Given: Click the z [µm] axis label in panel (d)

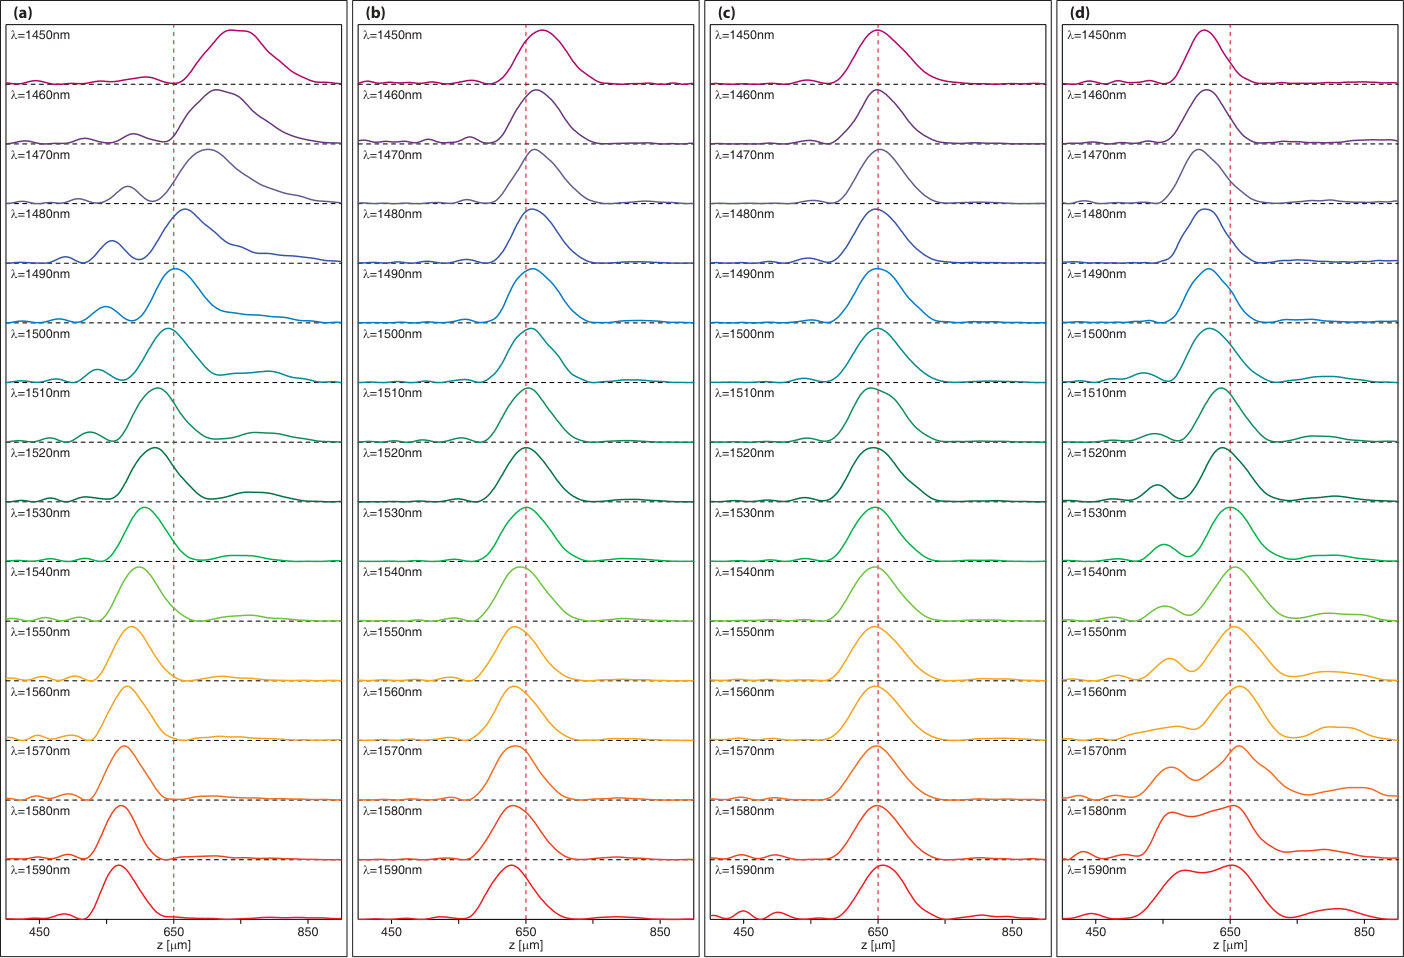Looking at the screenshot, I should (1230, 945).
